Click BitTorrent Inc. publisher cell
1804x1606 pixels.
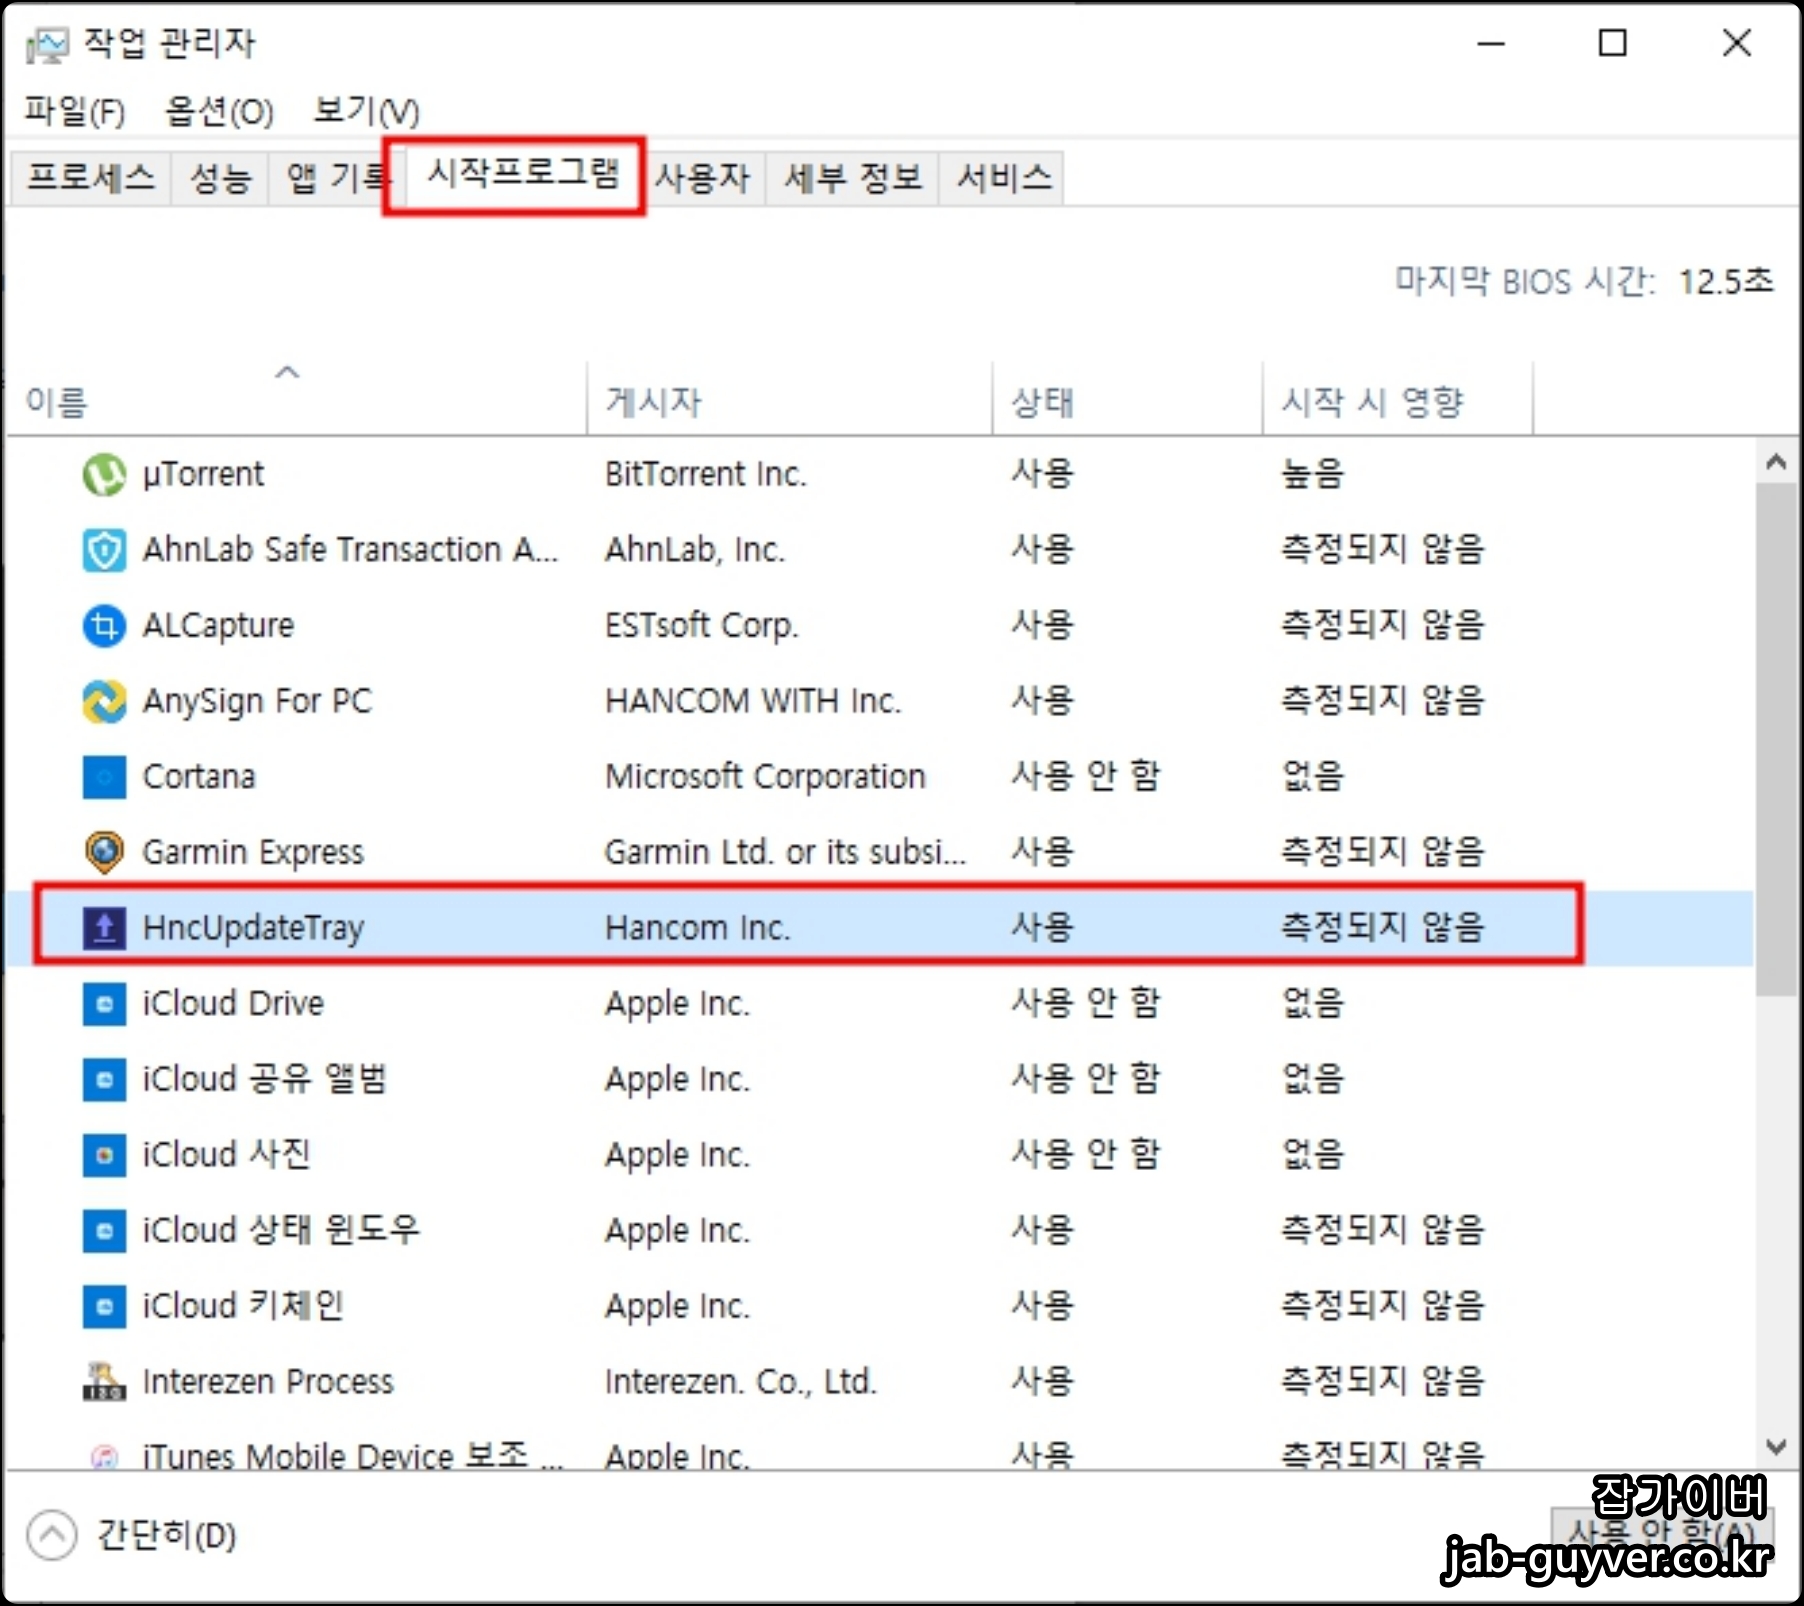(705, 474)
